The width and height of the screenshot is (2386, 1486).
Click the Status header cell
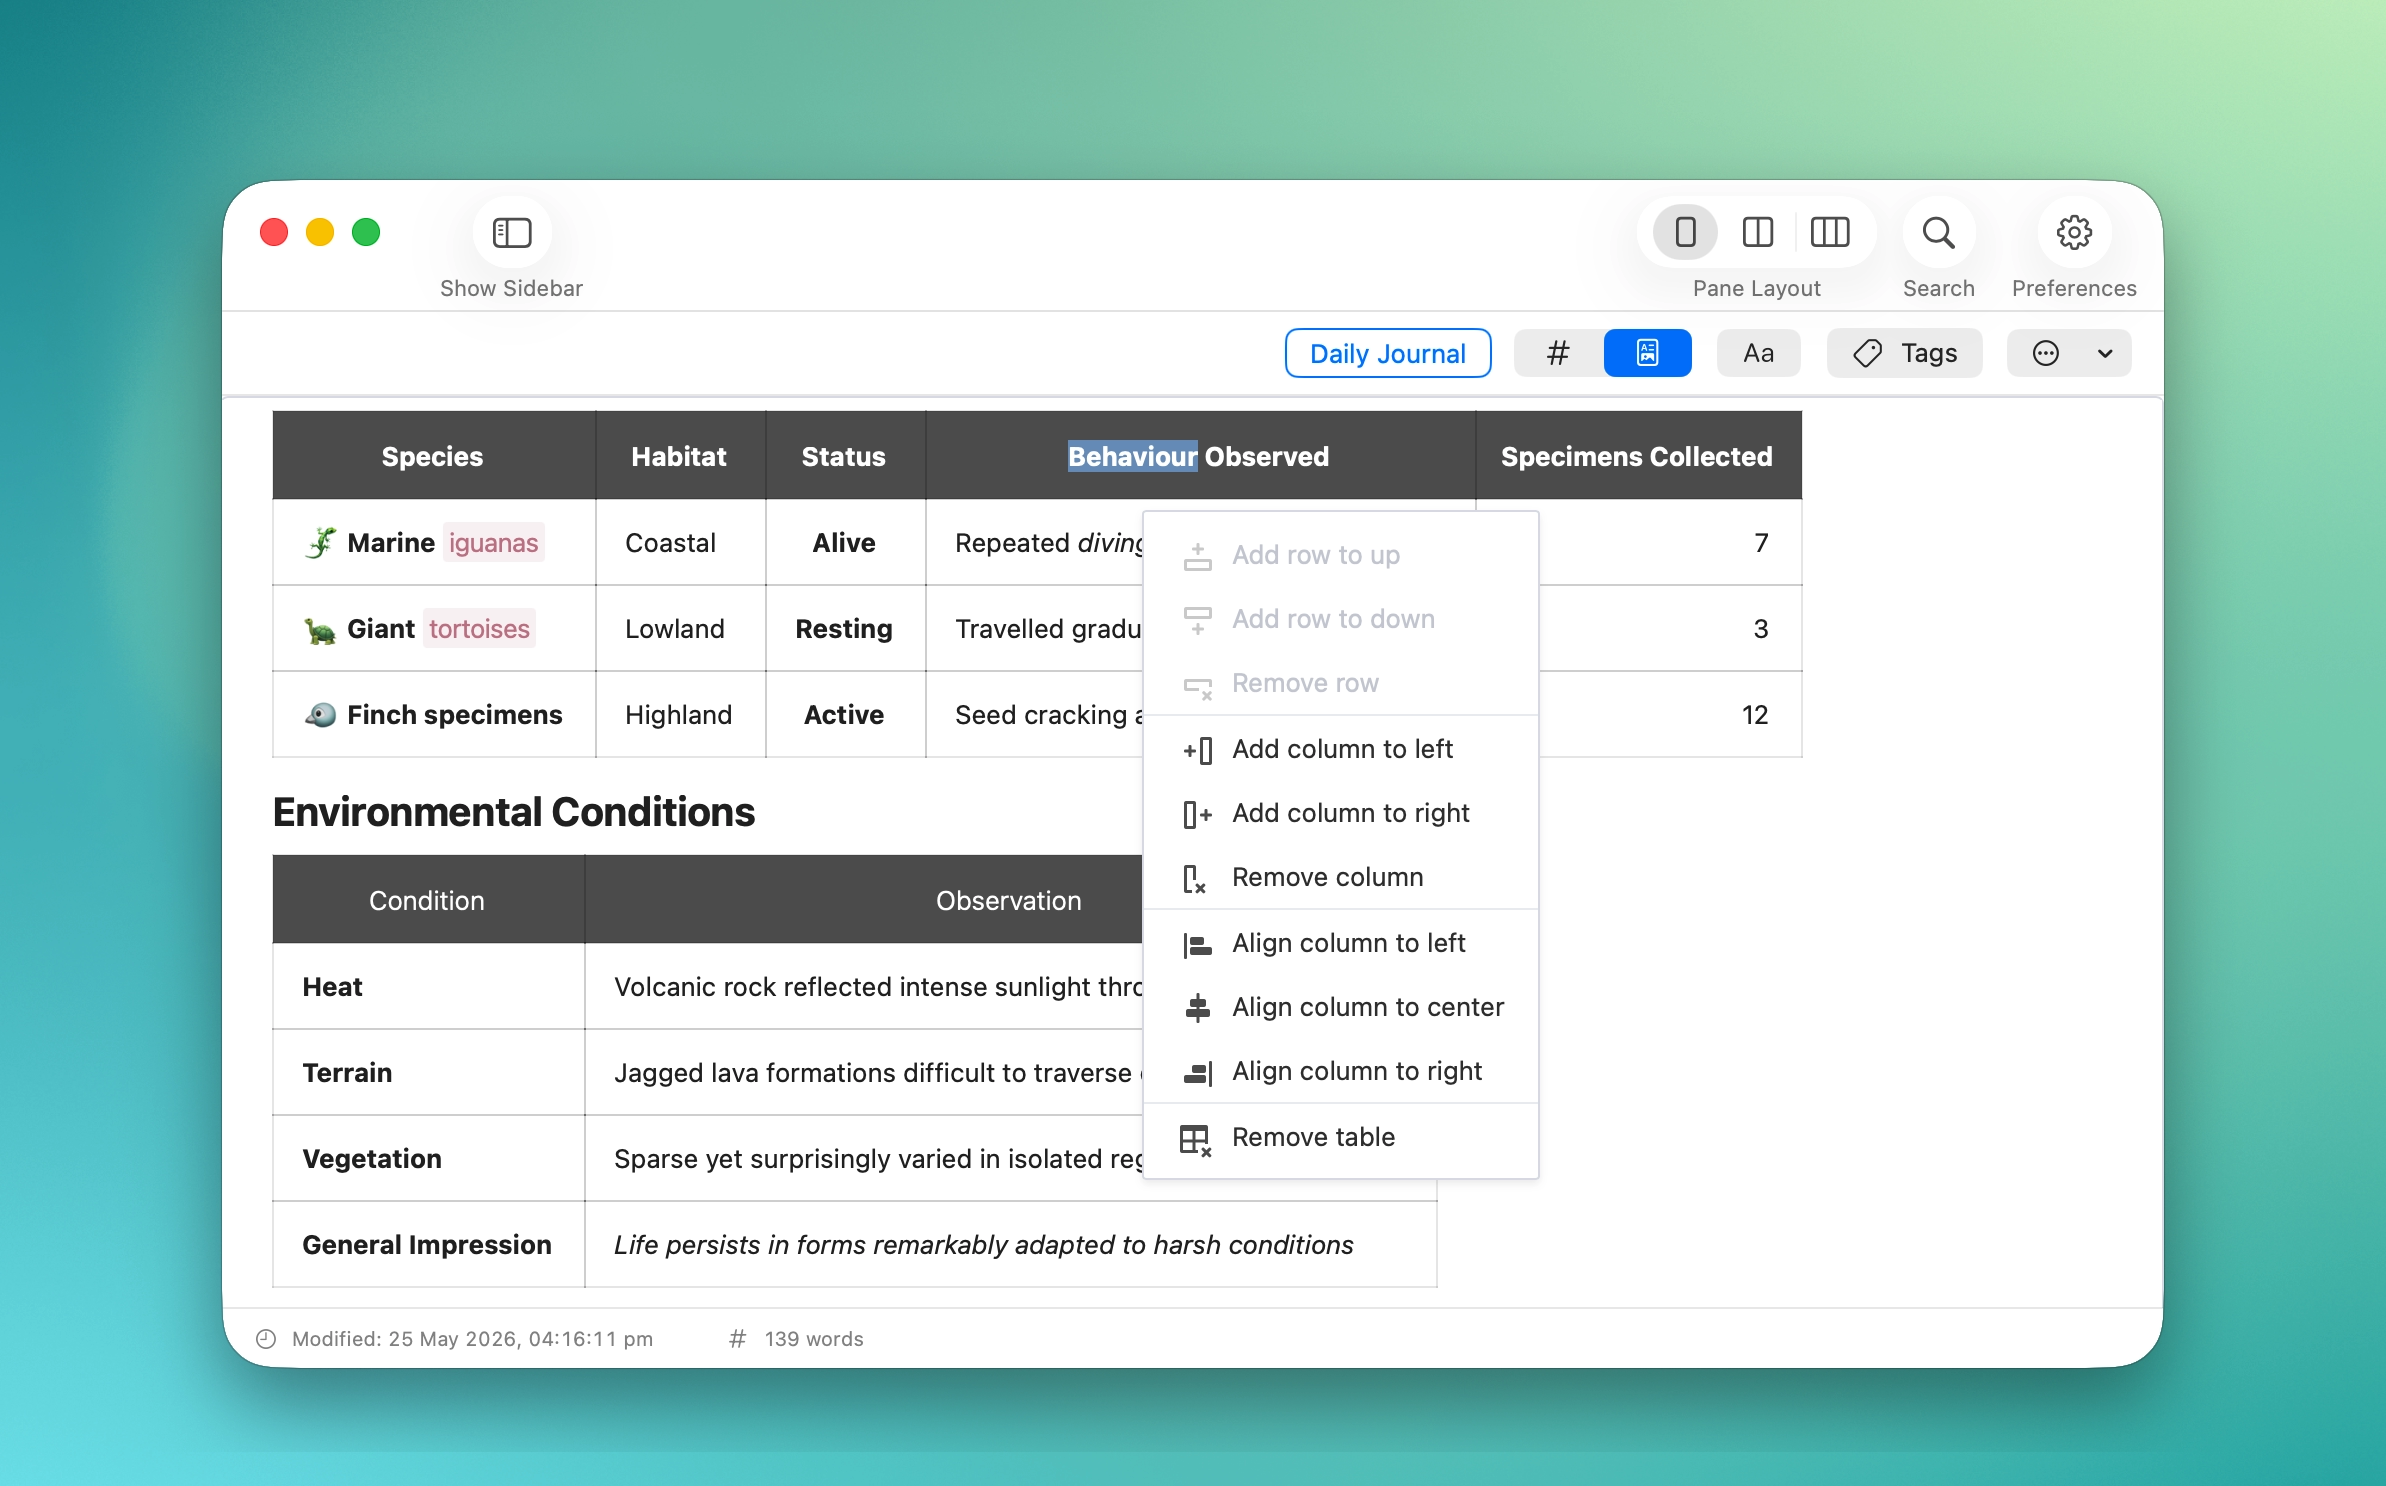[x=844, y=456]
